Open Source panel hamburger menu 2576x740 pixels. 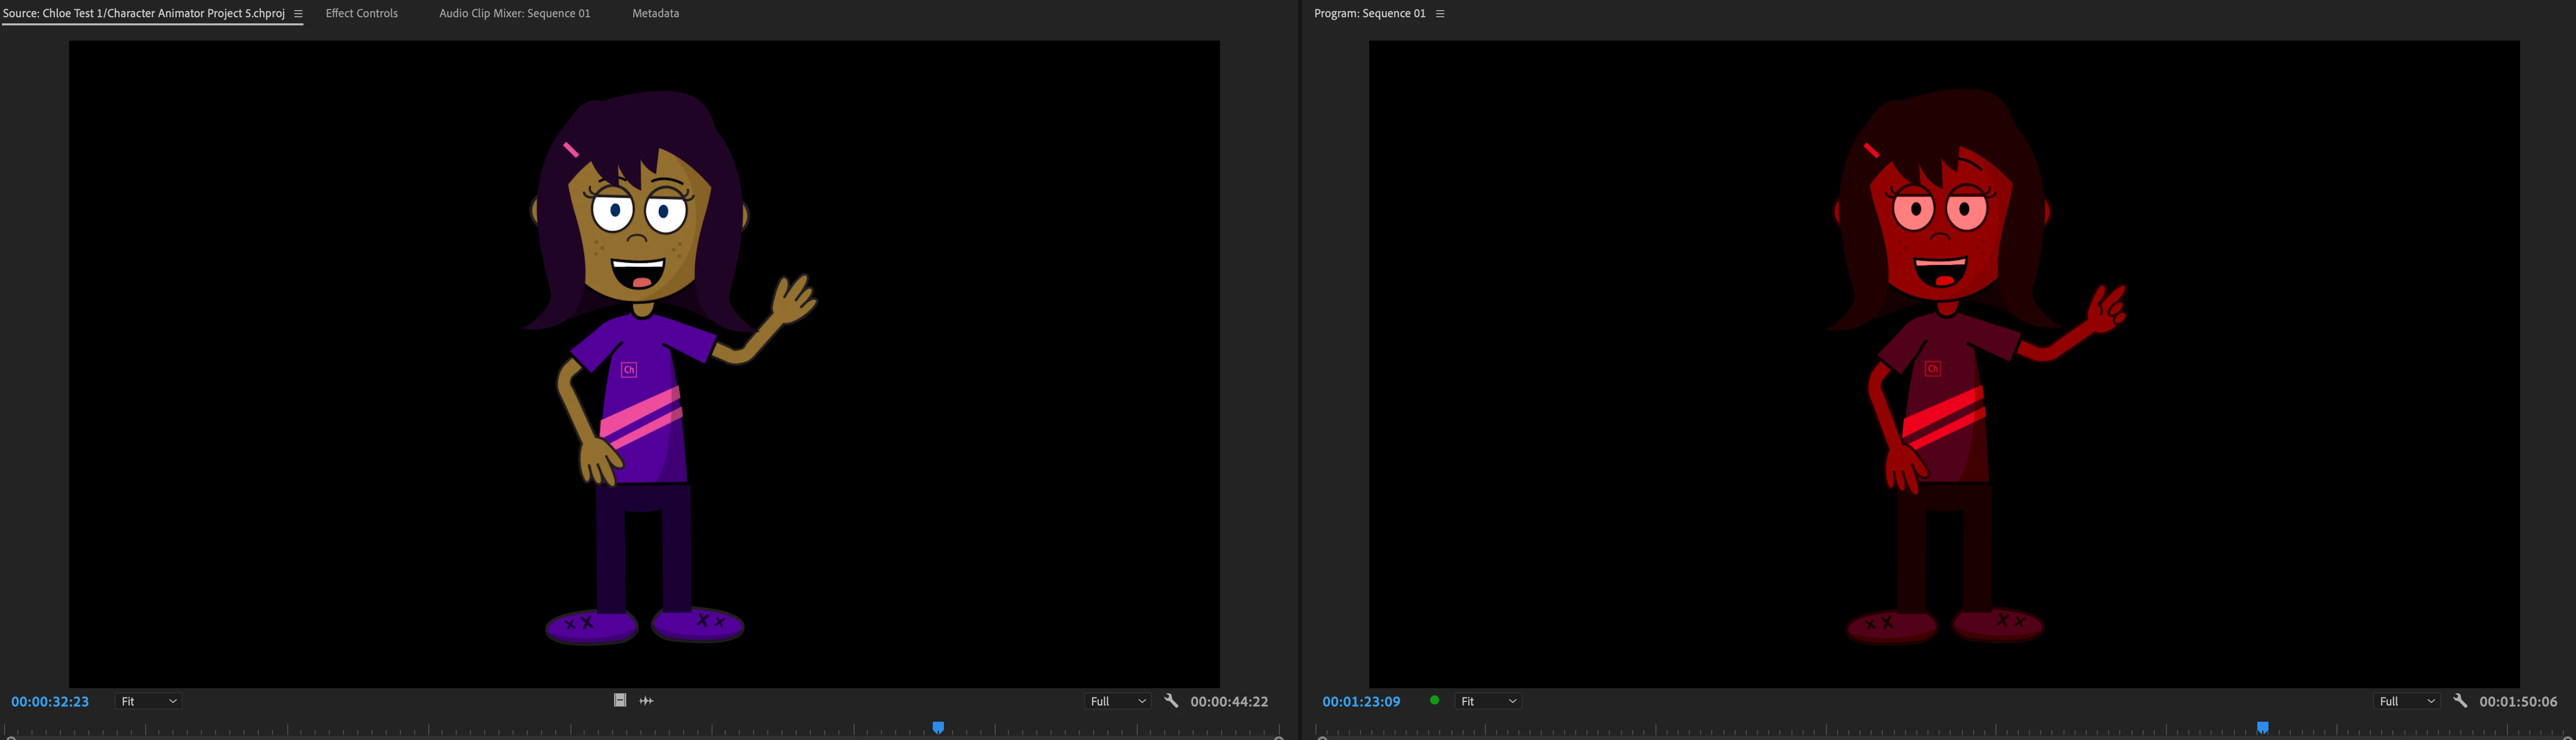click(x=298, y=14)
